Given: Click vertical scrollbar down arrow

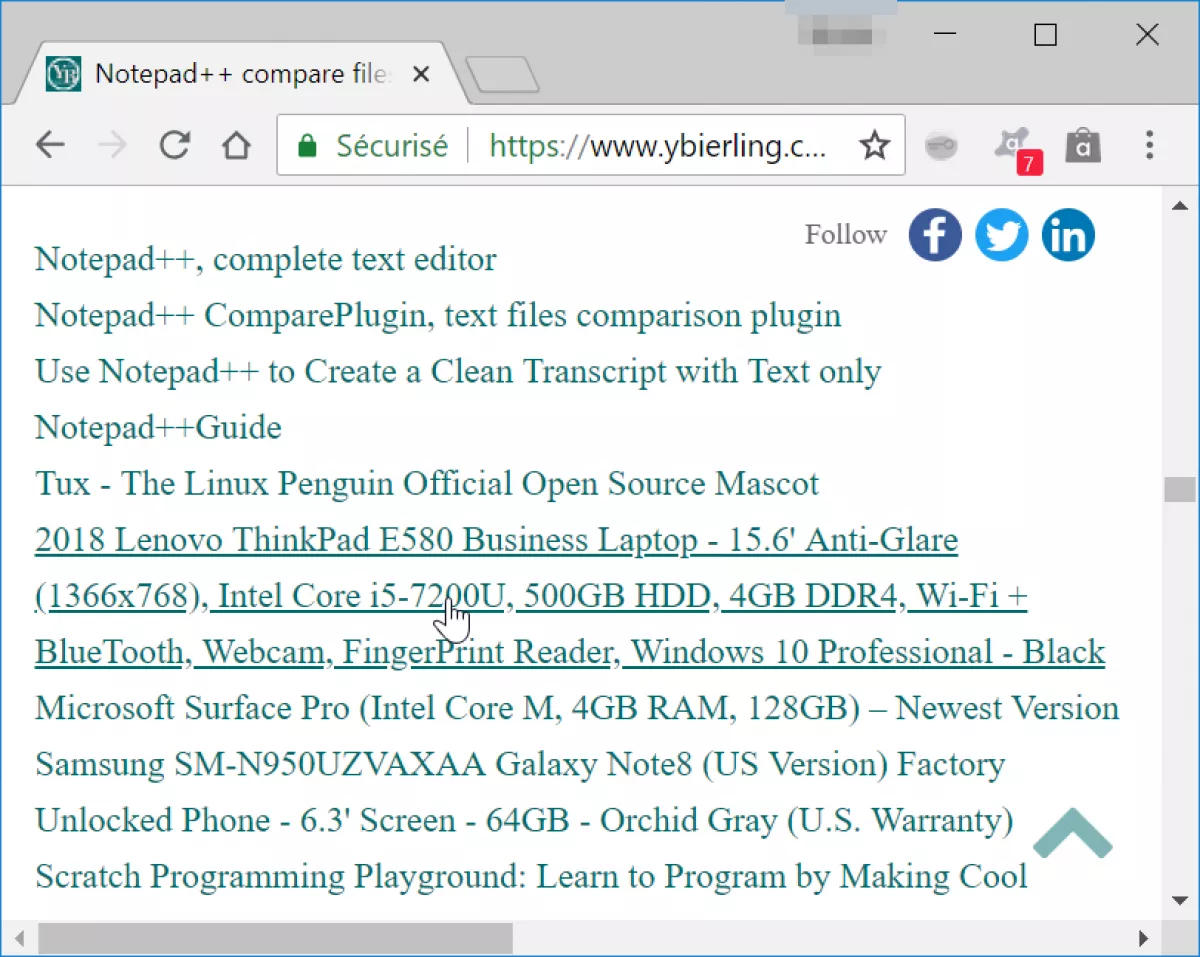Looking at the screenshot, I should (1180, 900).
